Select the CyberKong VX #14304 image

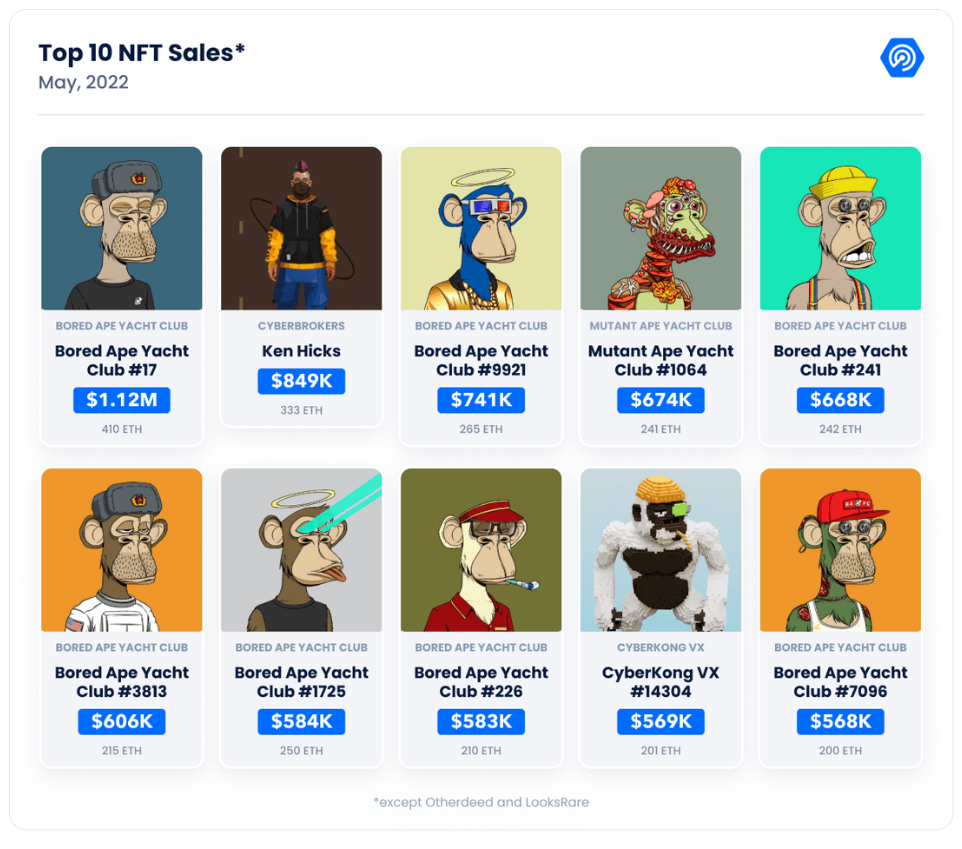(660, 550)
